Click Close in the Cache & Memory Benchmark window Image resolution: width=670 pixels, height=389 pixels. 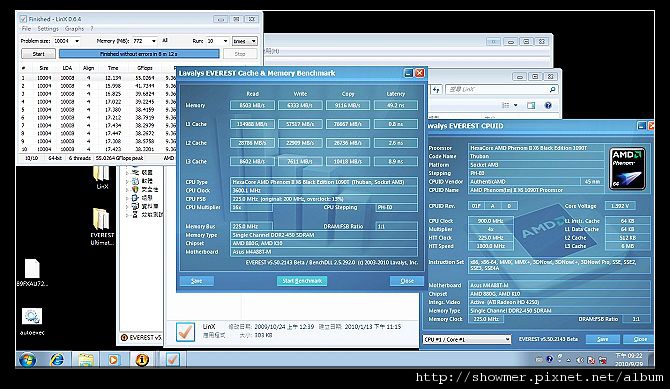[x=407, y=281]
